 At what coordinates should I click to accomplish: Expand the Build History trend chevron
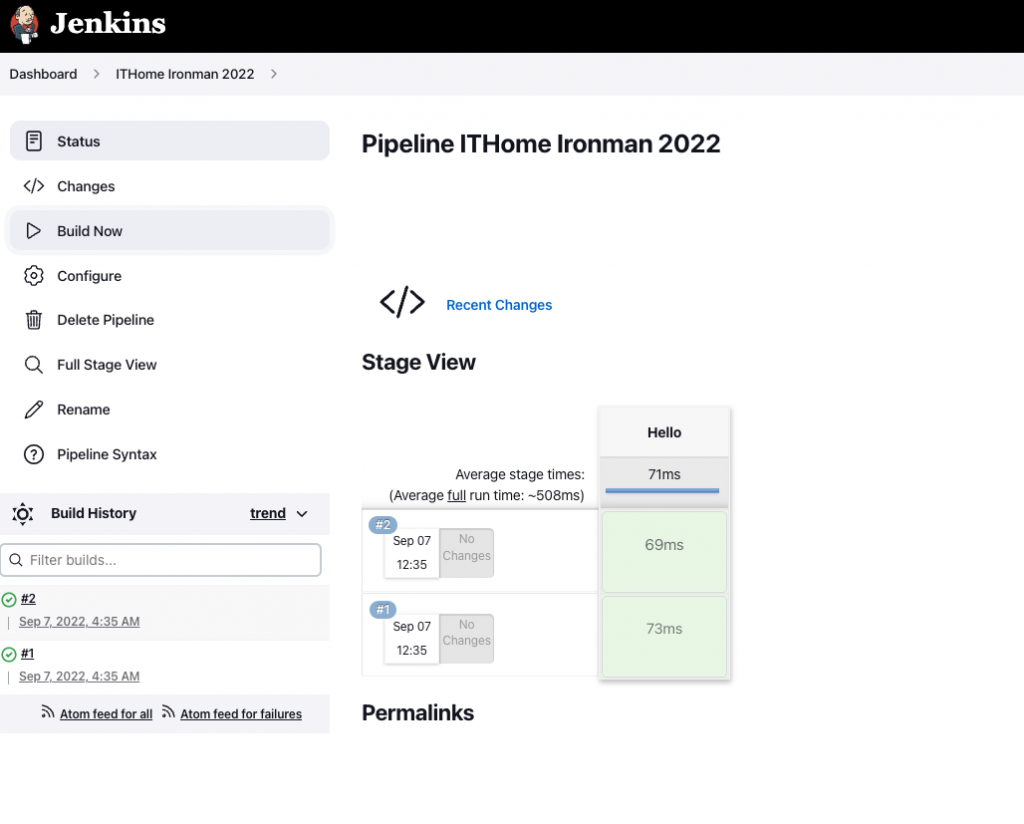point(302,514)
